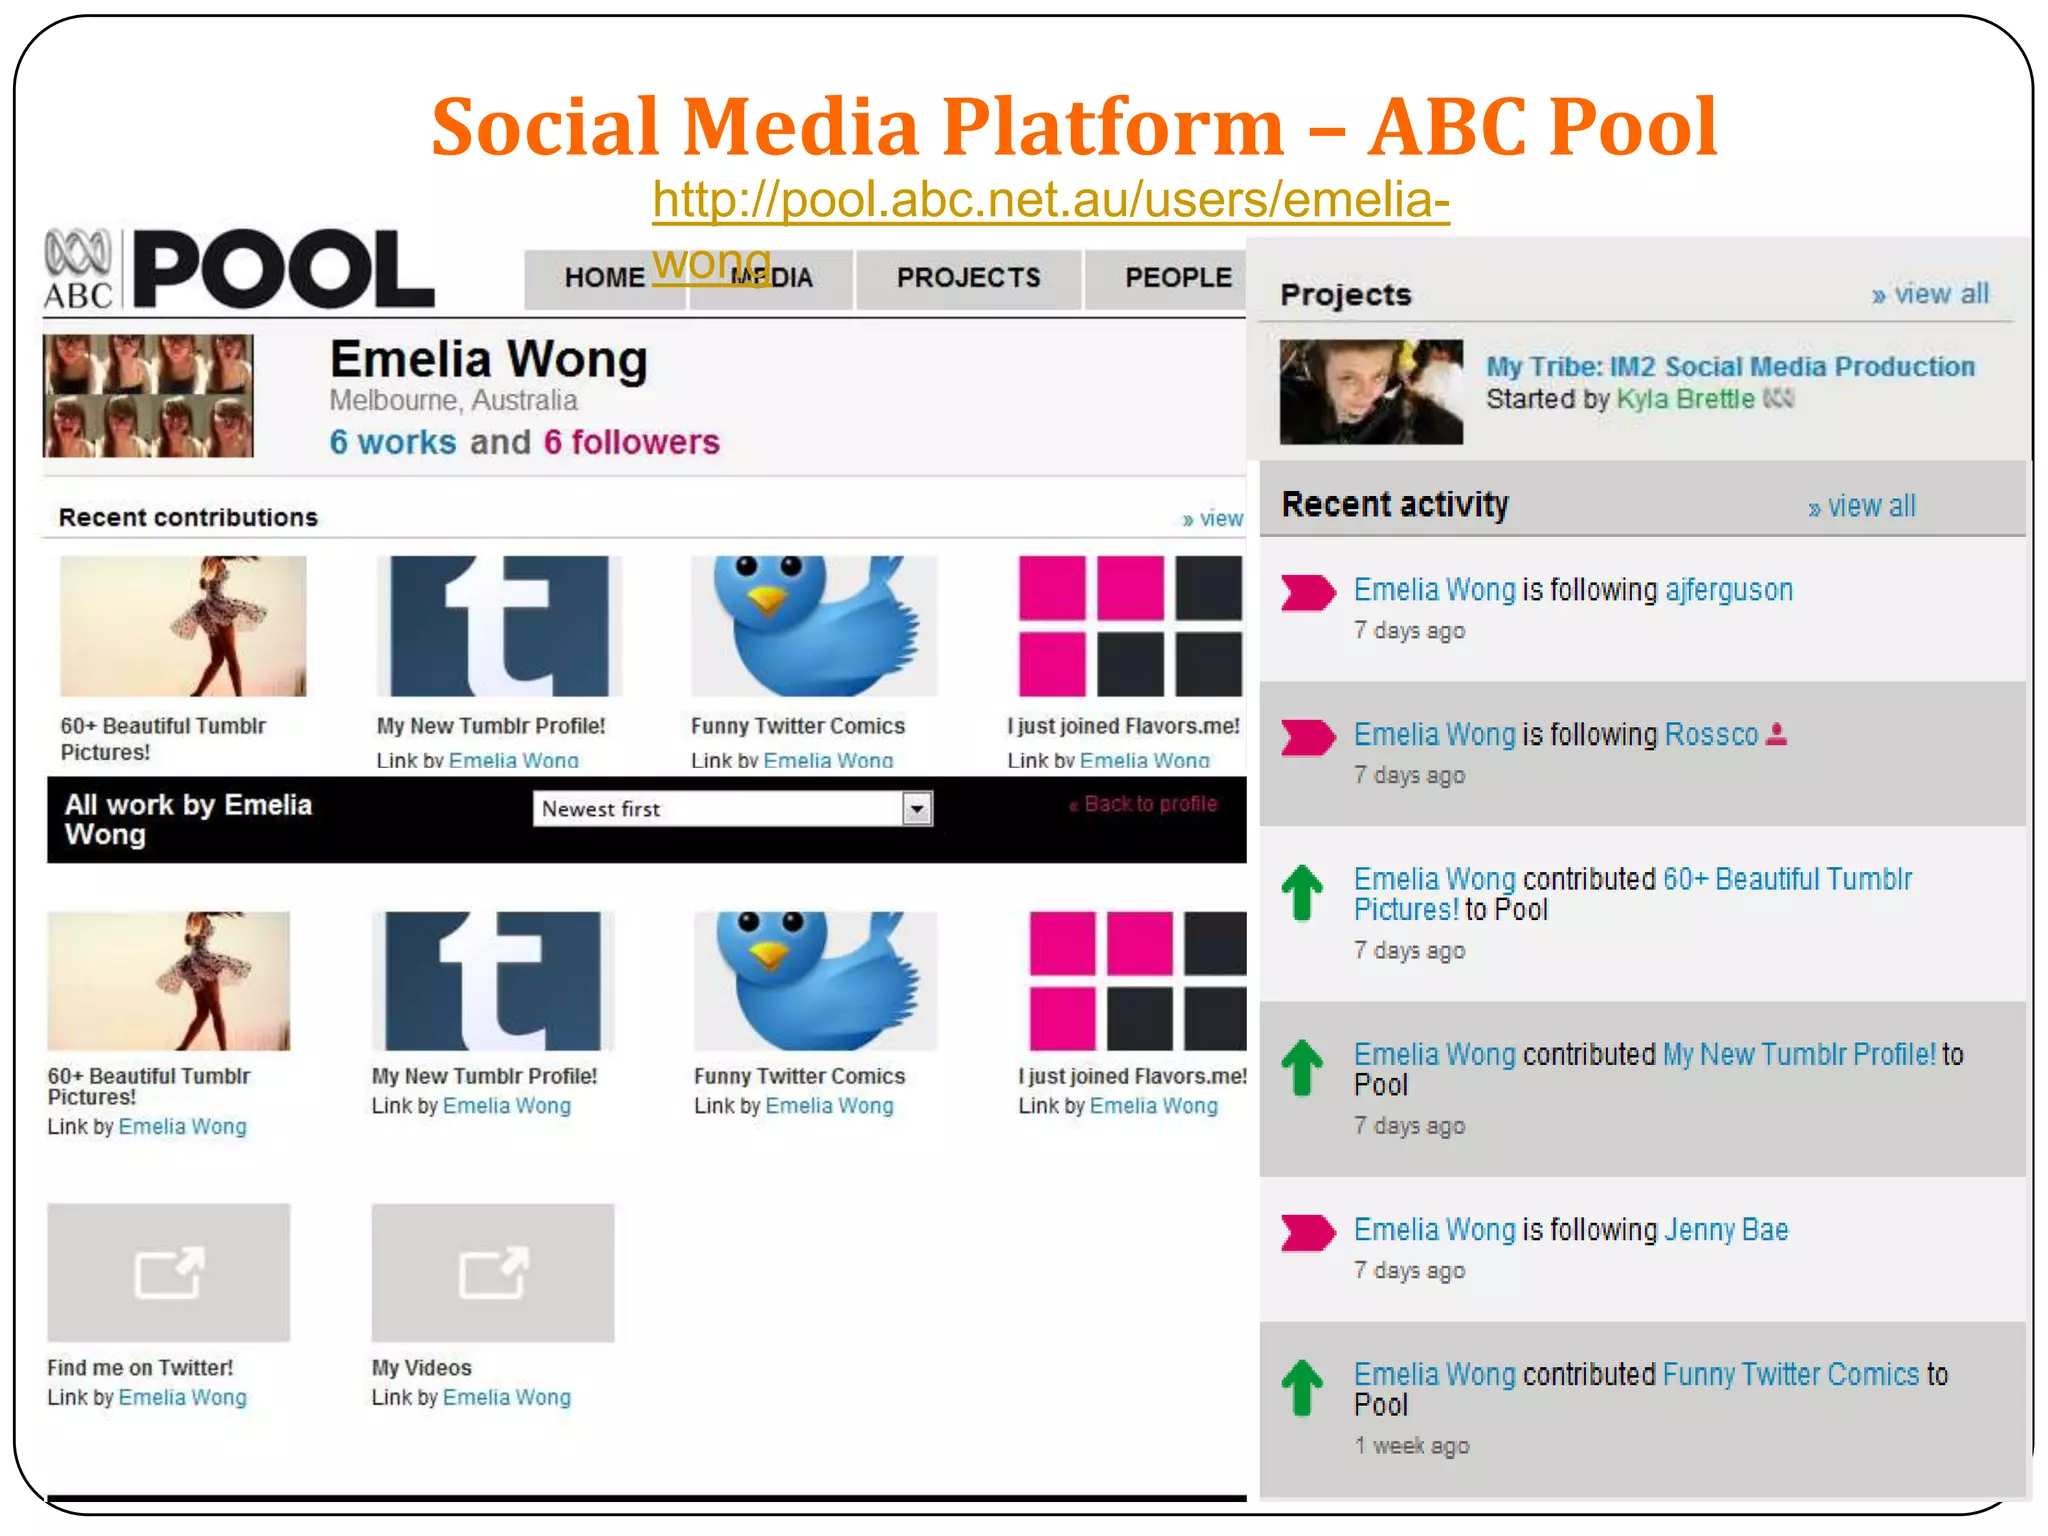Click dancer thumbnail in Recent contributions
Viewport: 2048px width, 1536px height.
(x=183, y=626)
